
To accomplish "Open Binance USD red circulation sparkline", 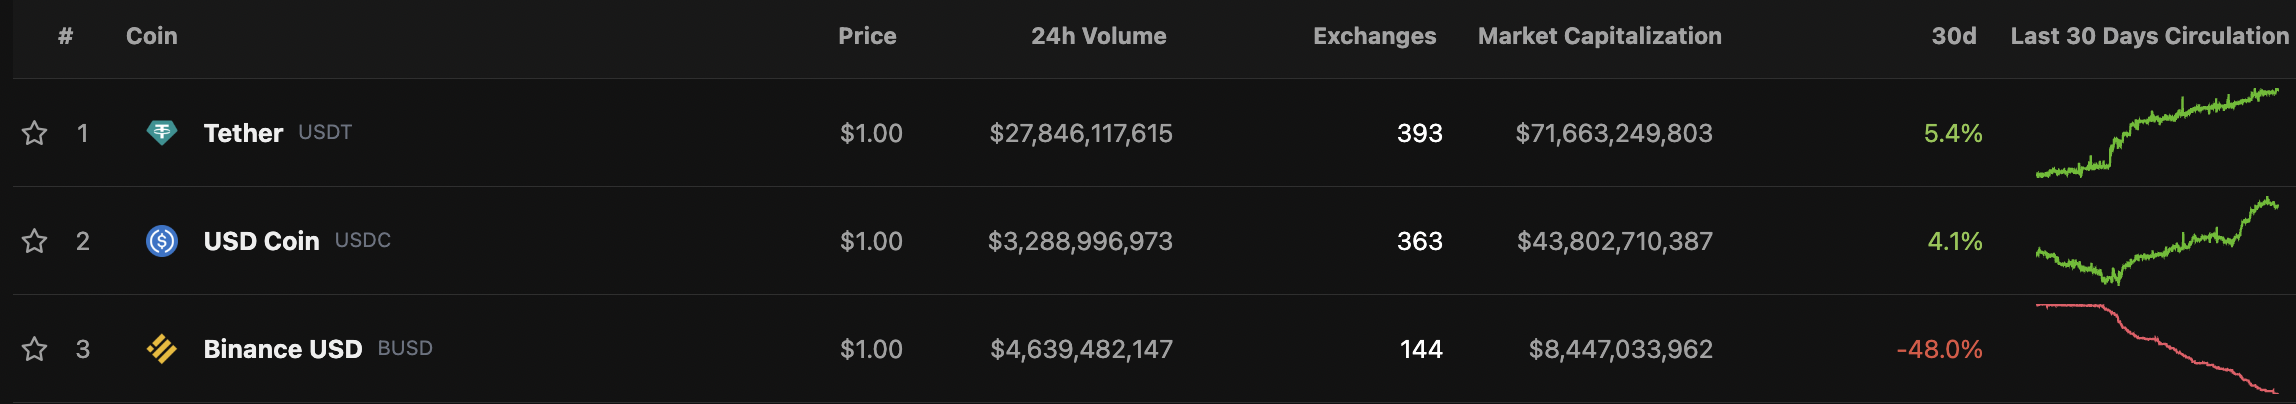I will click(2157, 349).
